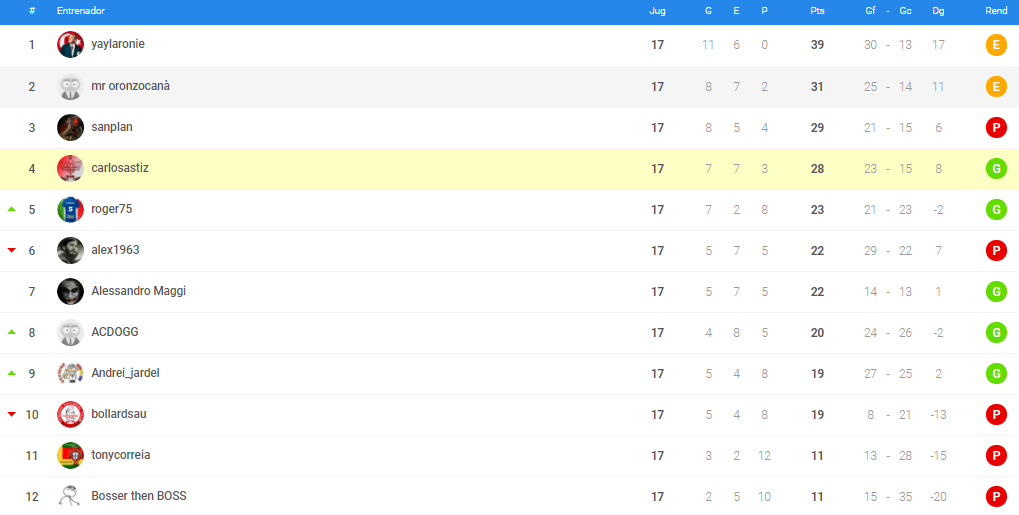The height and width of the screenshot is (515, 1019).
Task: Click roger75's blue jersey avatar
Action: pos(70,209)
